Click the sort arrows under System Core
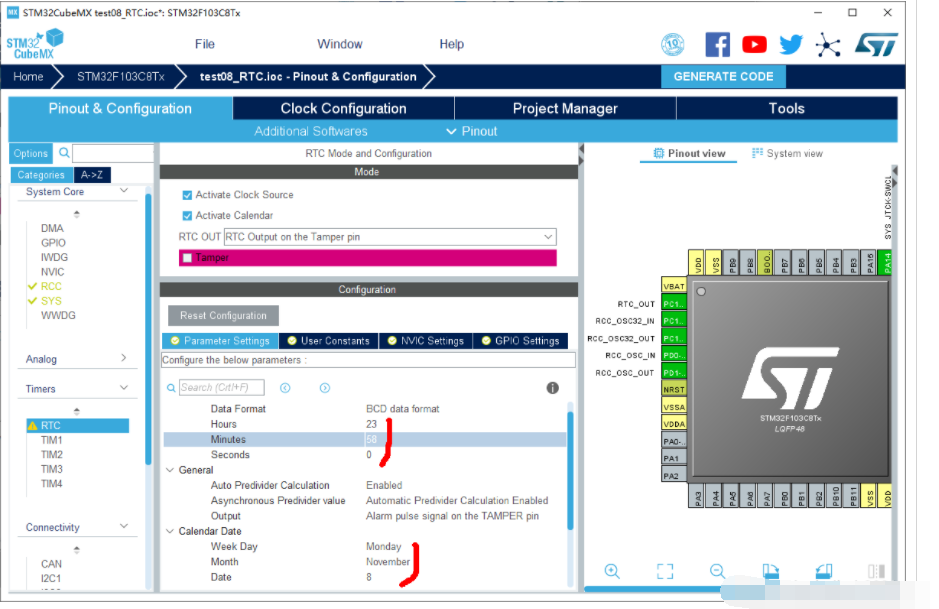 (77, 214)
